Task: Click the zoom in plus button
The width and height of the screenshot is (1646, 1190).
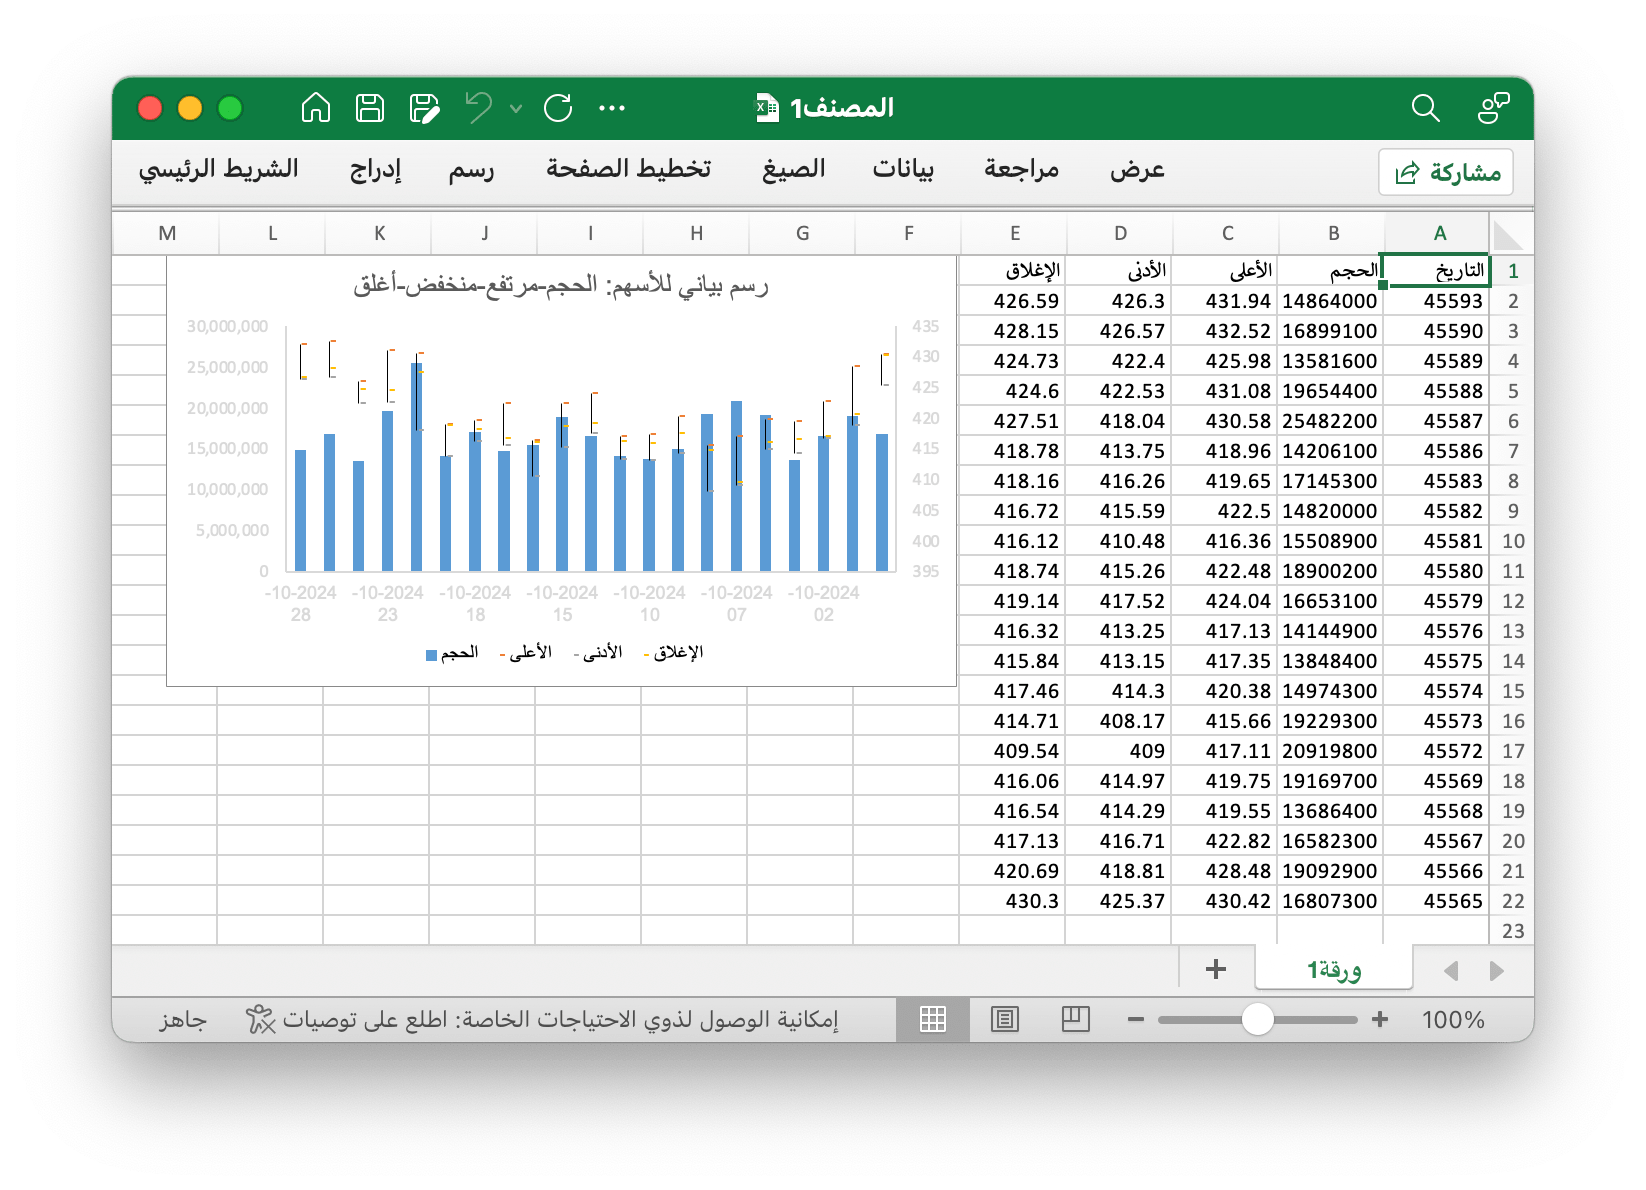Action: (1380, 1019)
